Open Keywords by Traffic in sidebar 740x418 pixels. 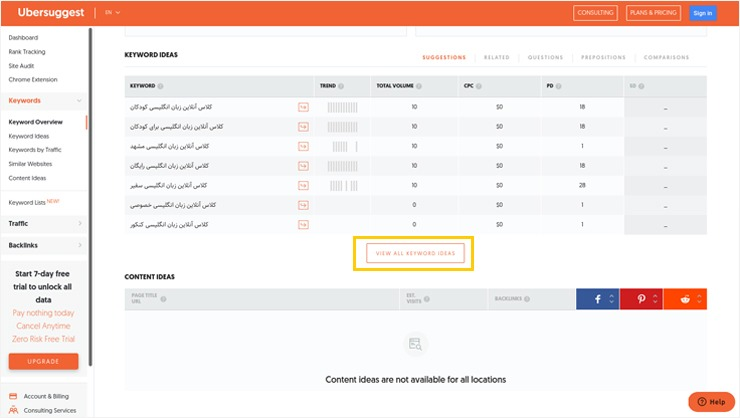pyautogui.click(x=35, y=150)
